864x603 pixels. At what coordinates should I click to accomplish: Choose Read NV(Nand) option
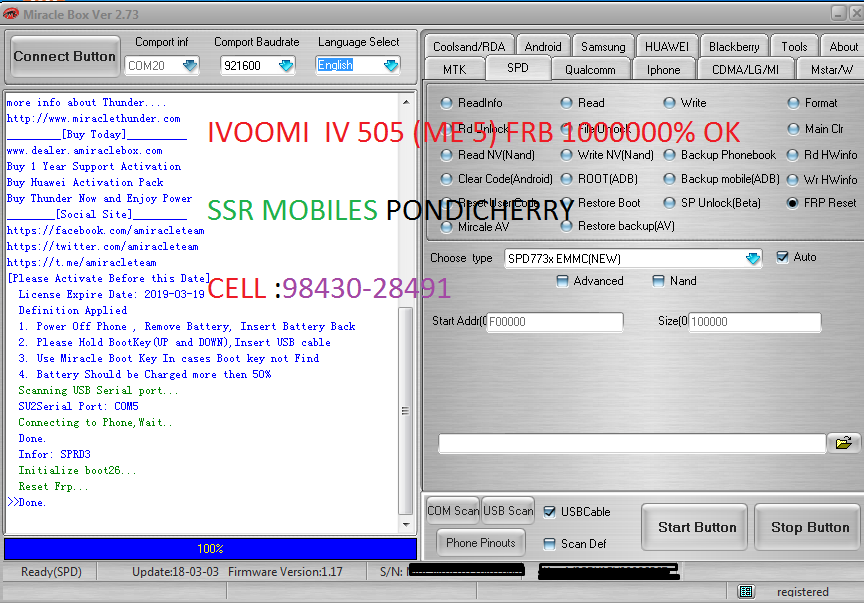coord(446,155)
